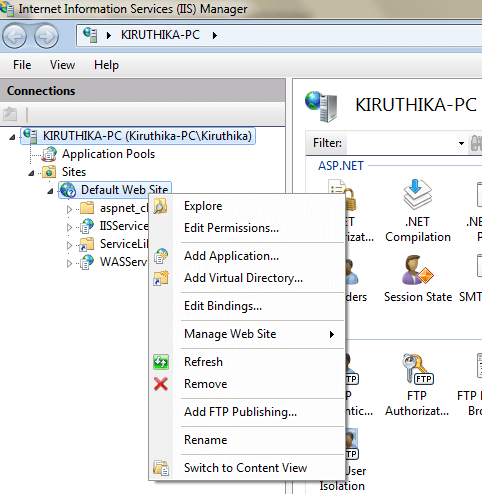The image size is (482, 494).
Task: Click the Back navigation arrow button
Action: click(14, 36)
